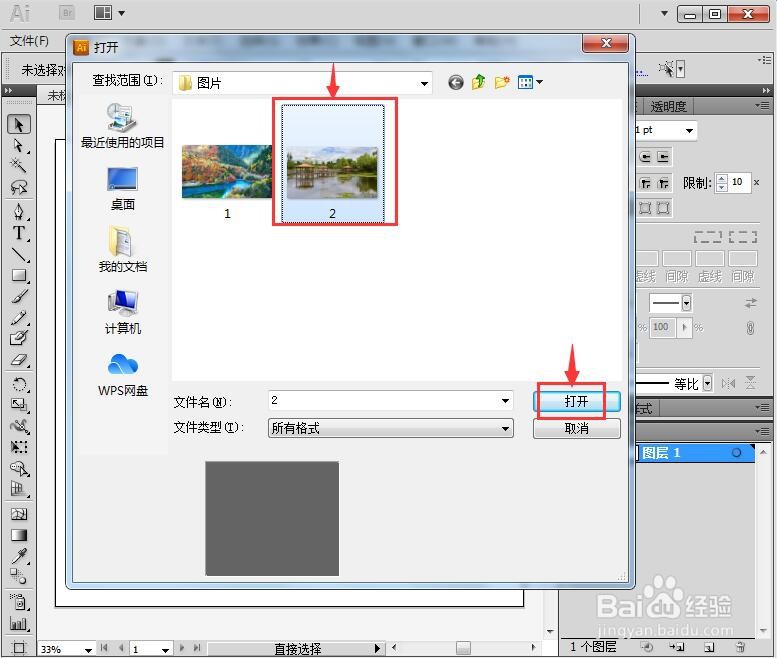This screenshot has height=658, width=777.
Task: Select the Paintbrush tool
Action: click(x=19, y=296)
